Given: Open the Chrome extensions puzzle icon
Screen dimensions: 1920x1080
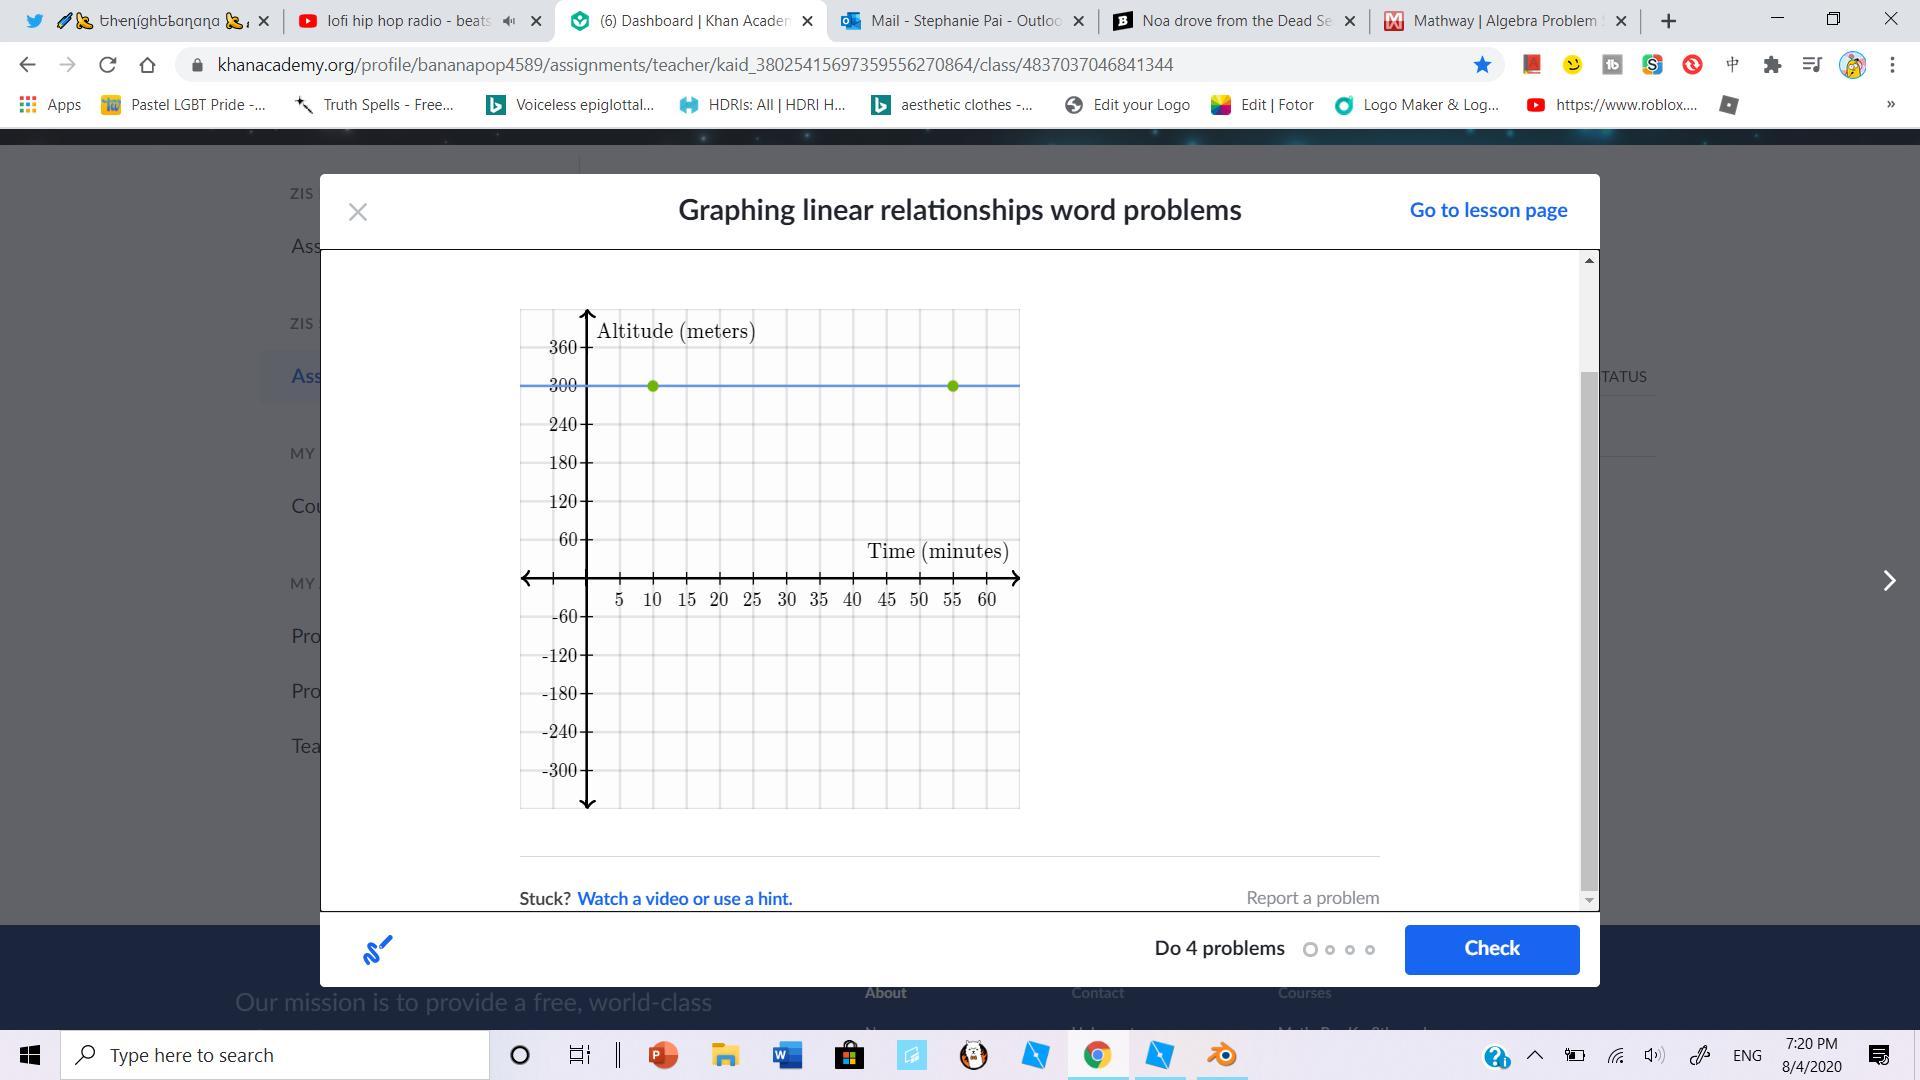Looking at the screenshot, I should point(1772,65).
